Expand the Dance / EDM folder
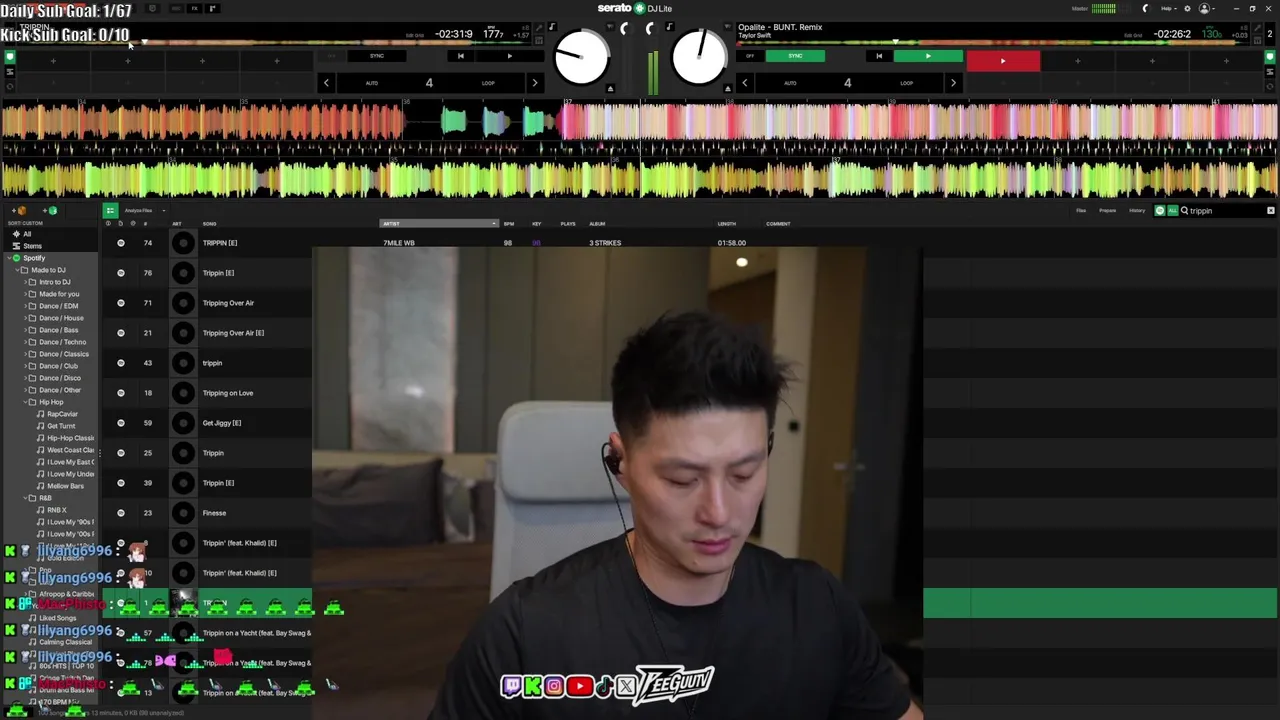1280x720 pixels. coord(25,306)
